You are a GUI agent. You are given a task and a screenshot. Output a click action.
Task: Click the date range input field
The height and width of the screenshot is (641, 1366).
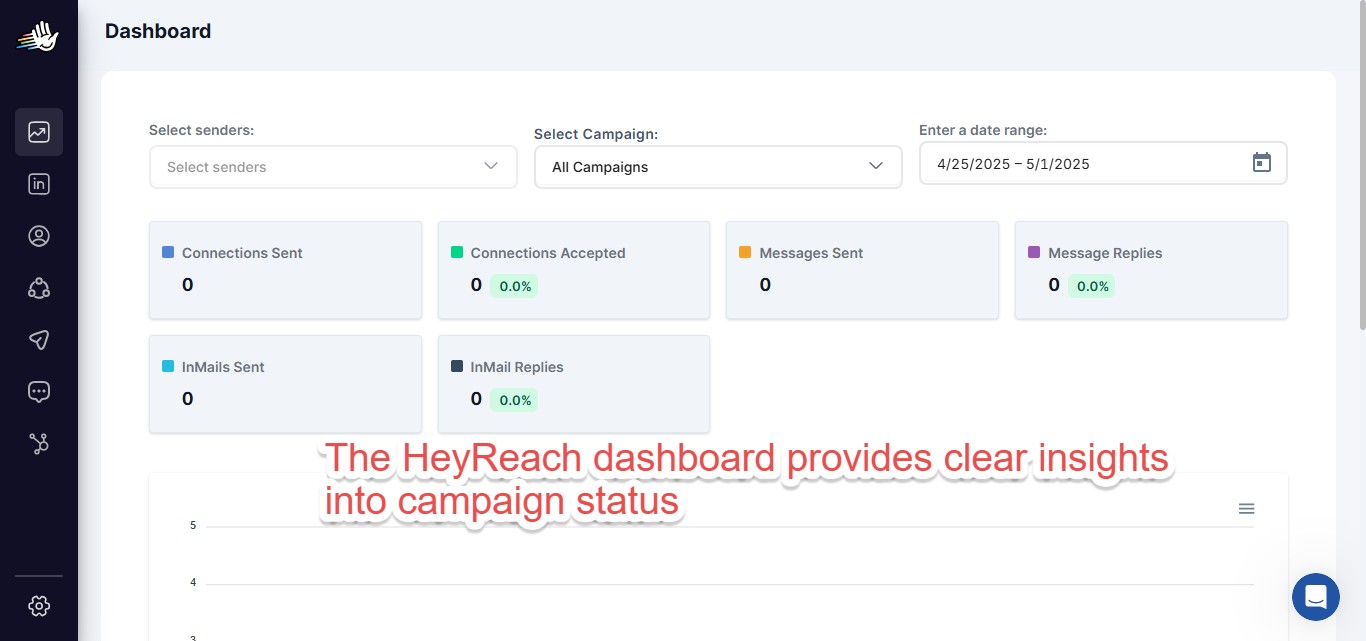click(x=1103, y=163)
